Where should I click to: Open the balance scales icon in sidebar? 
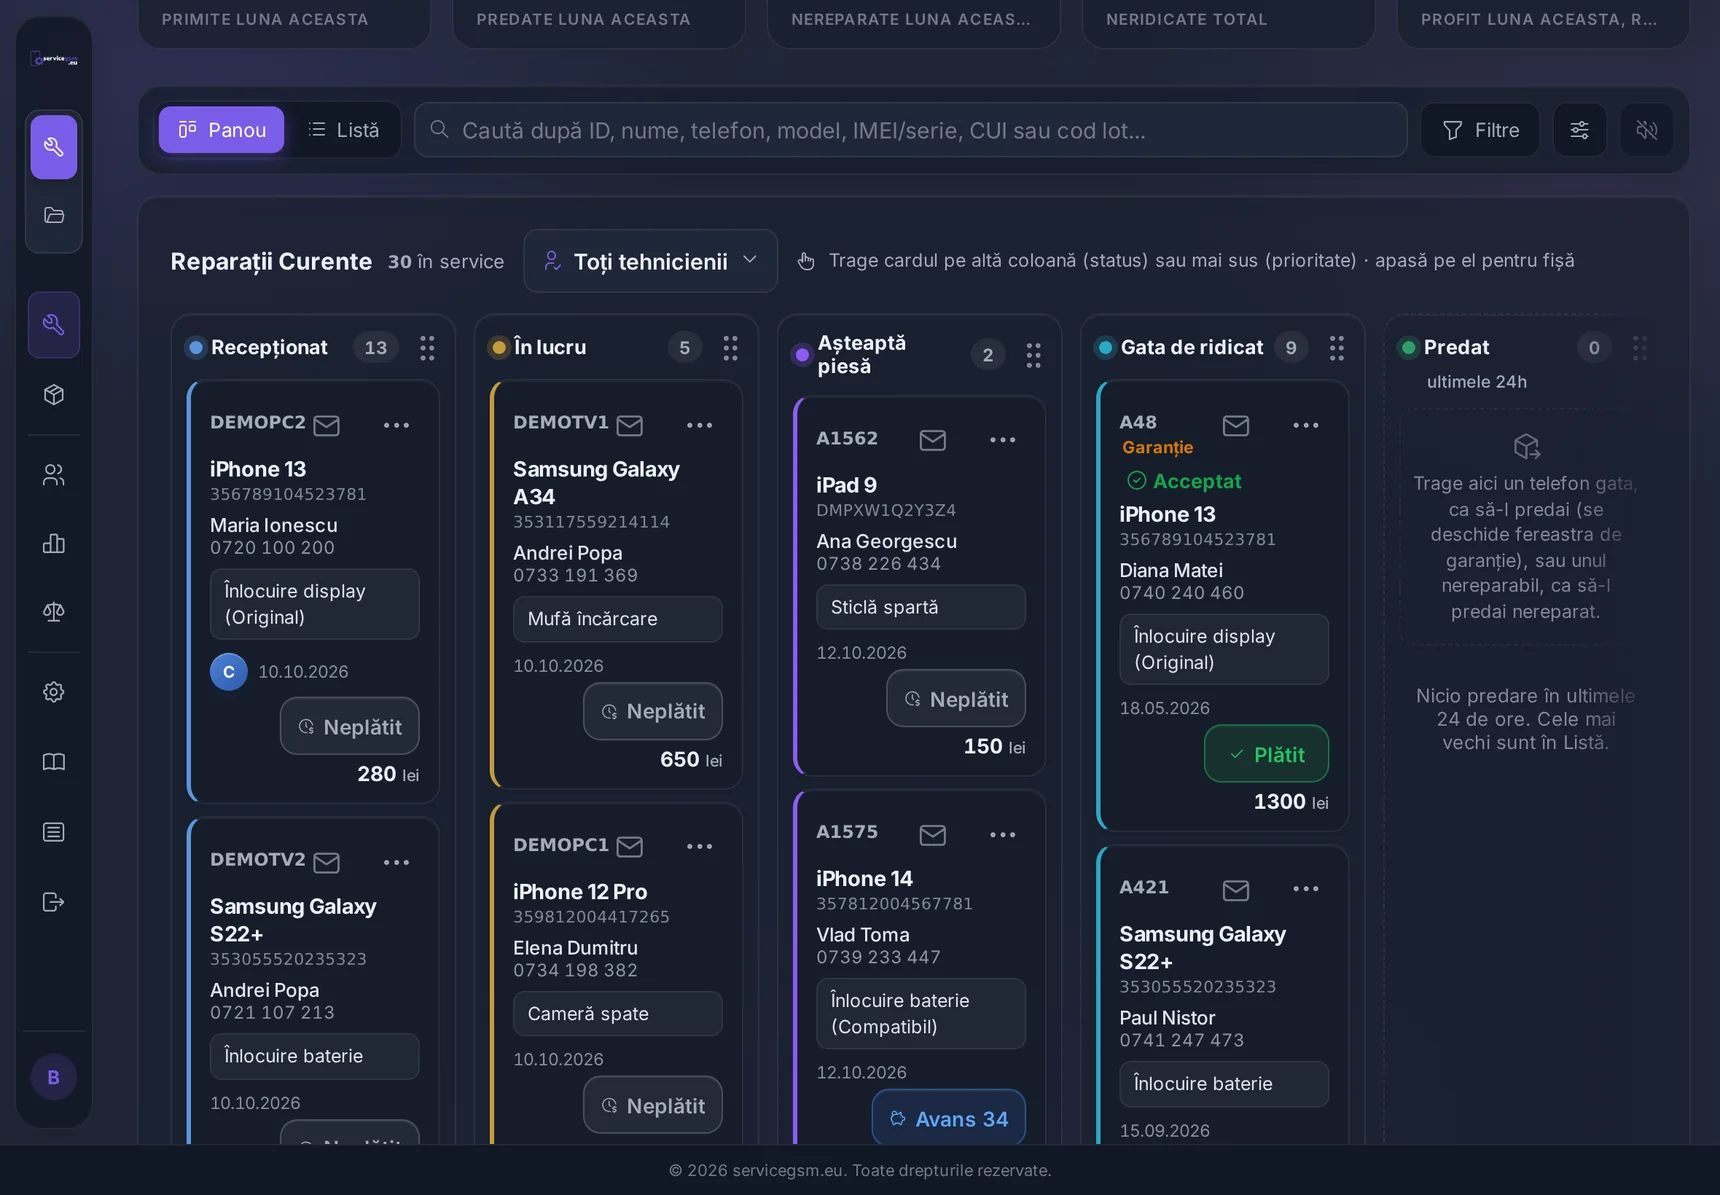(x=54, y=612)
